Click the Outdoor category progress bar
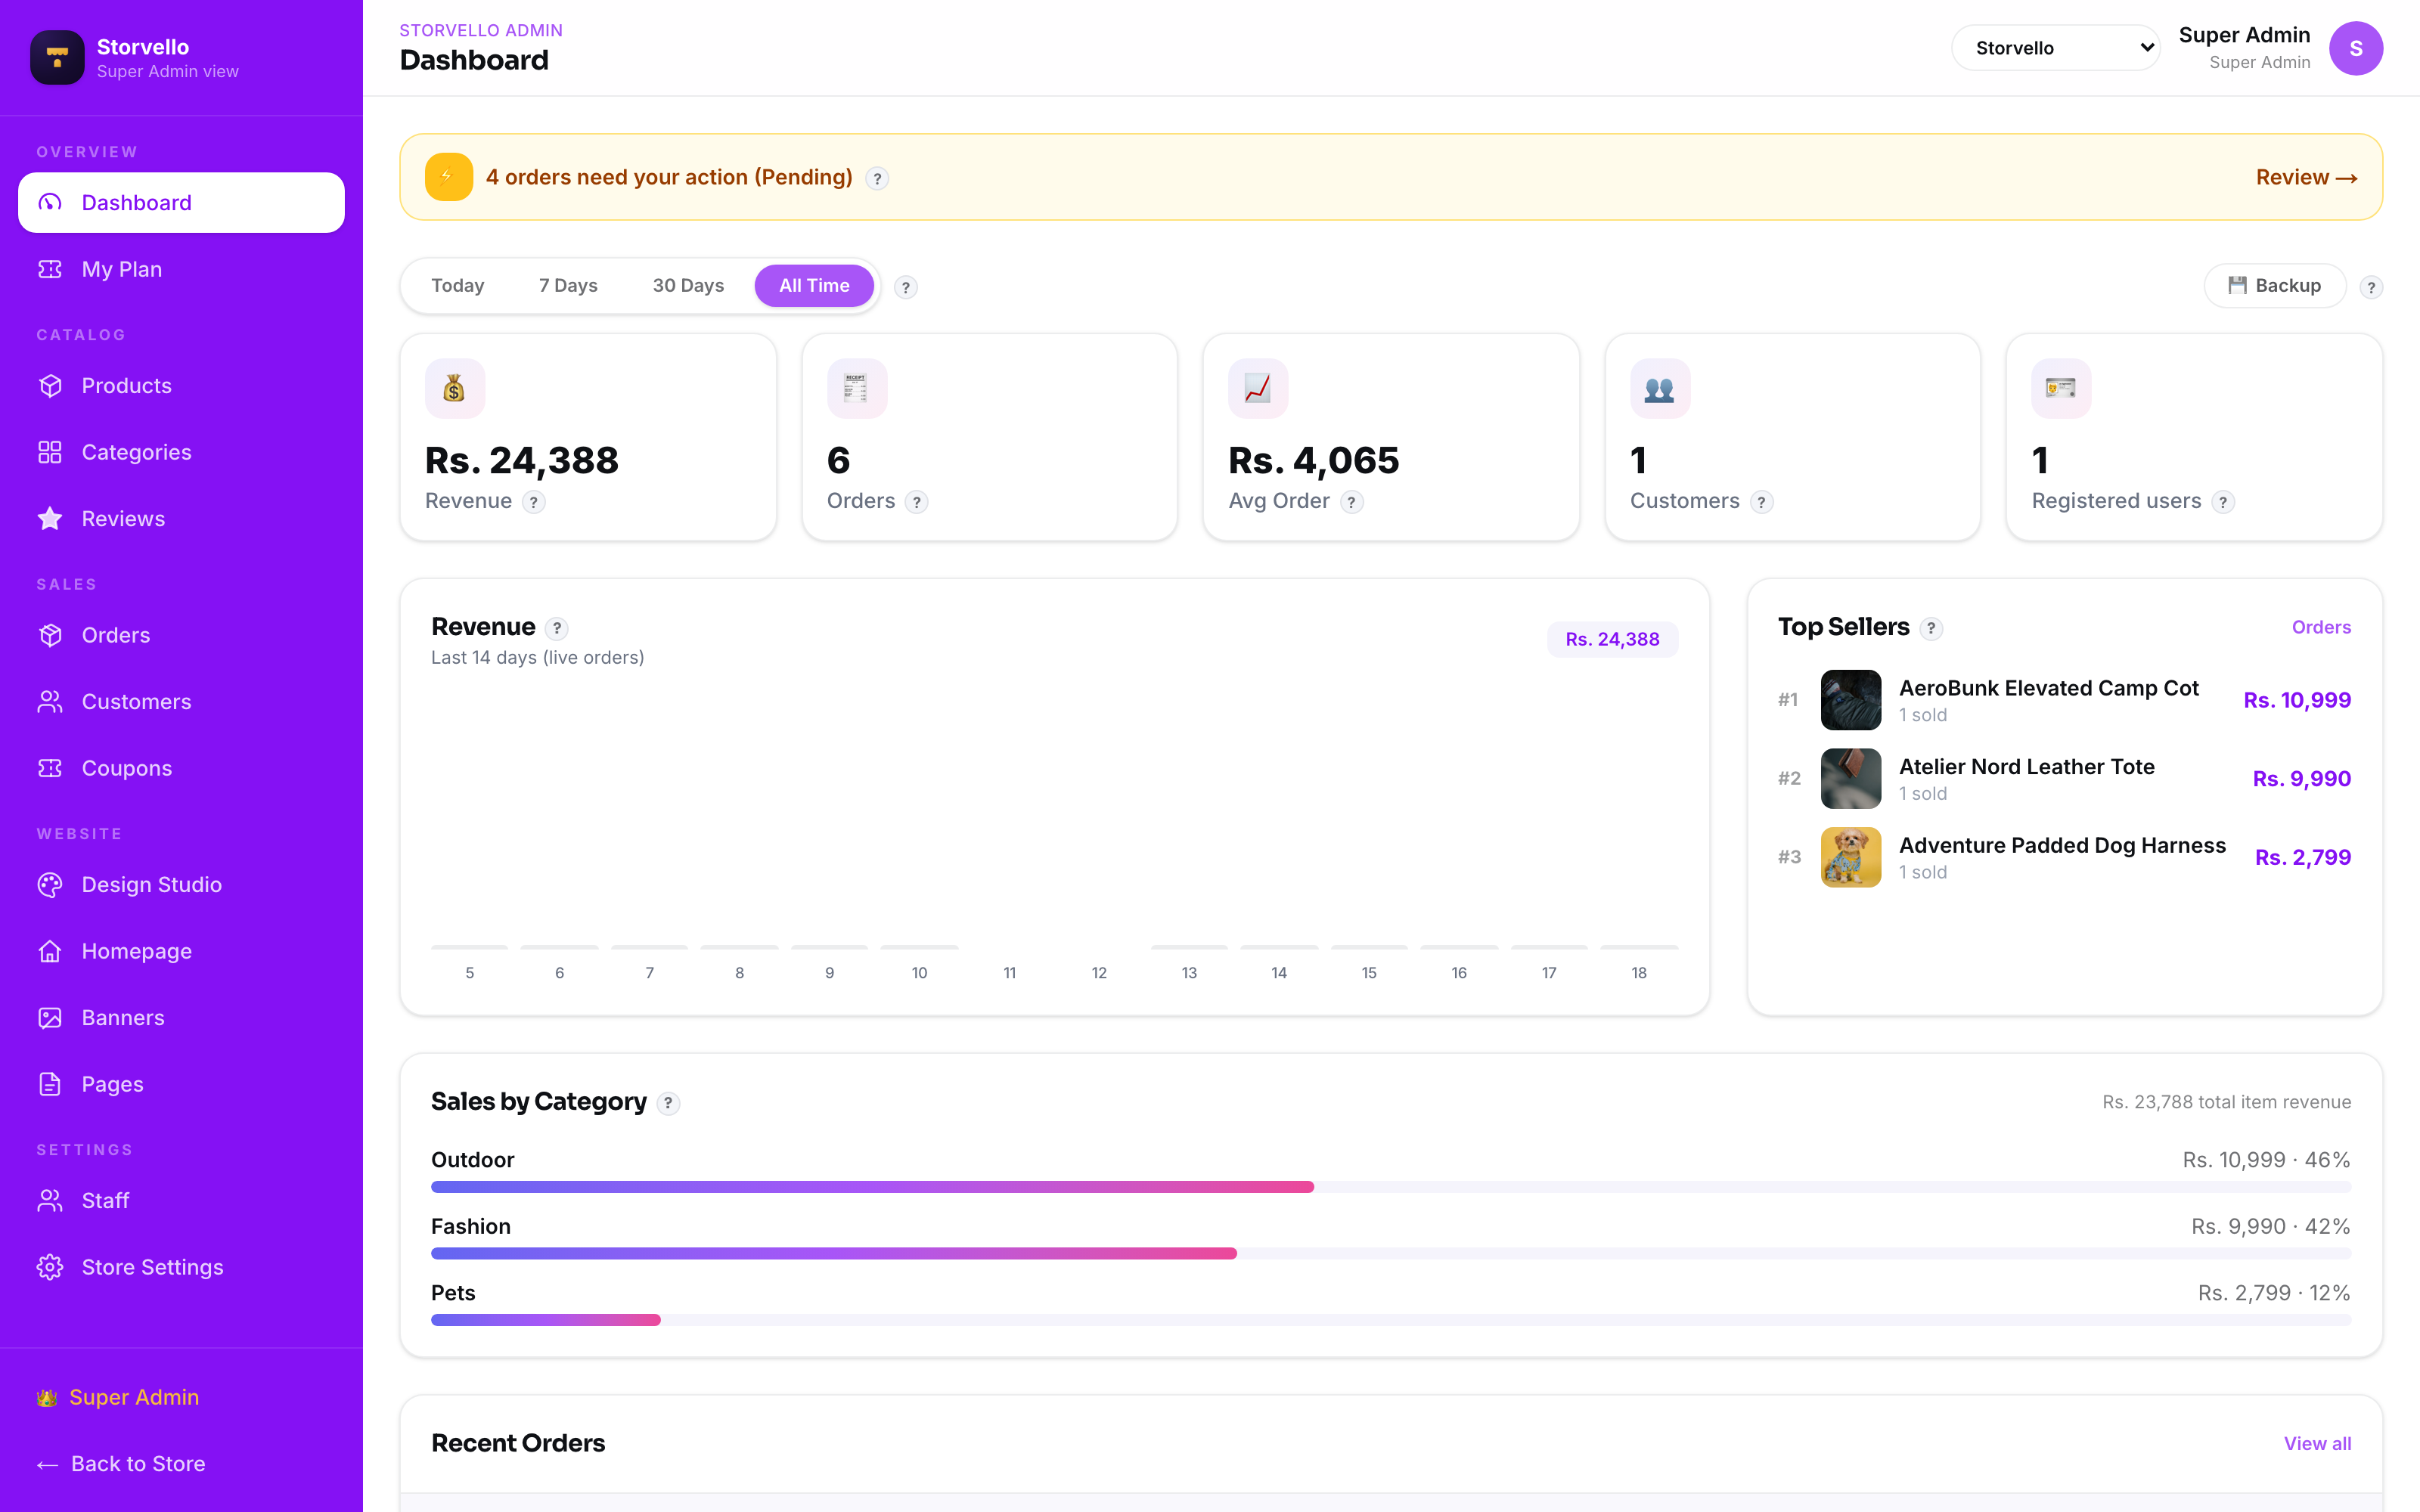The image size is (2420, 1512). pos(1391,1187)
